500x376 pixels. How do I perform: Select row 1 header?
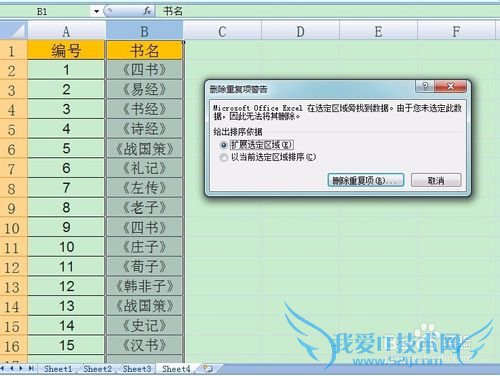(13, 51)
